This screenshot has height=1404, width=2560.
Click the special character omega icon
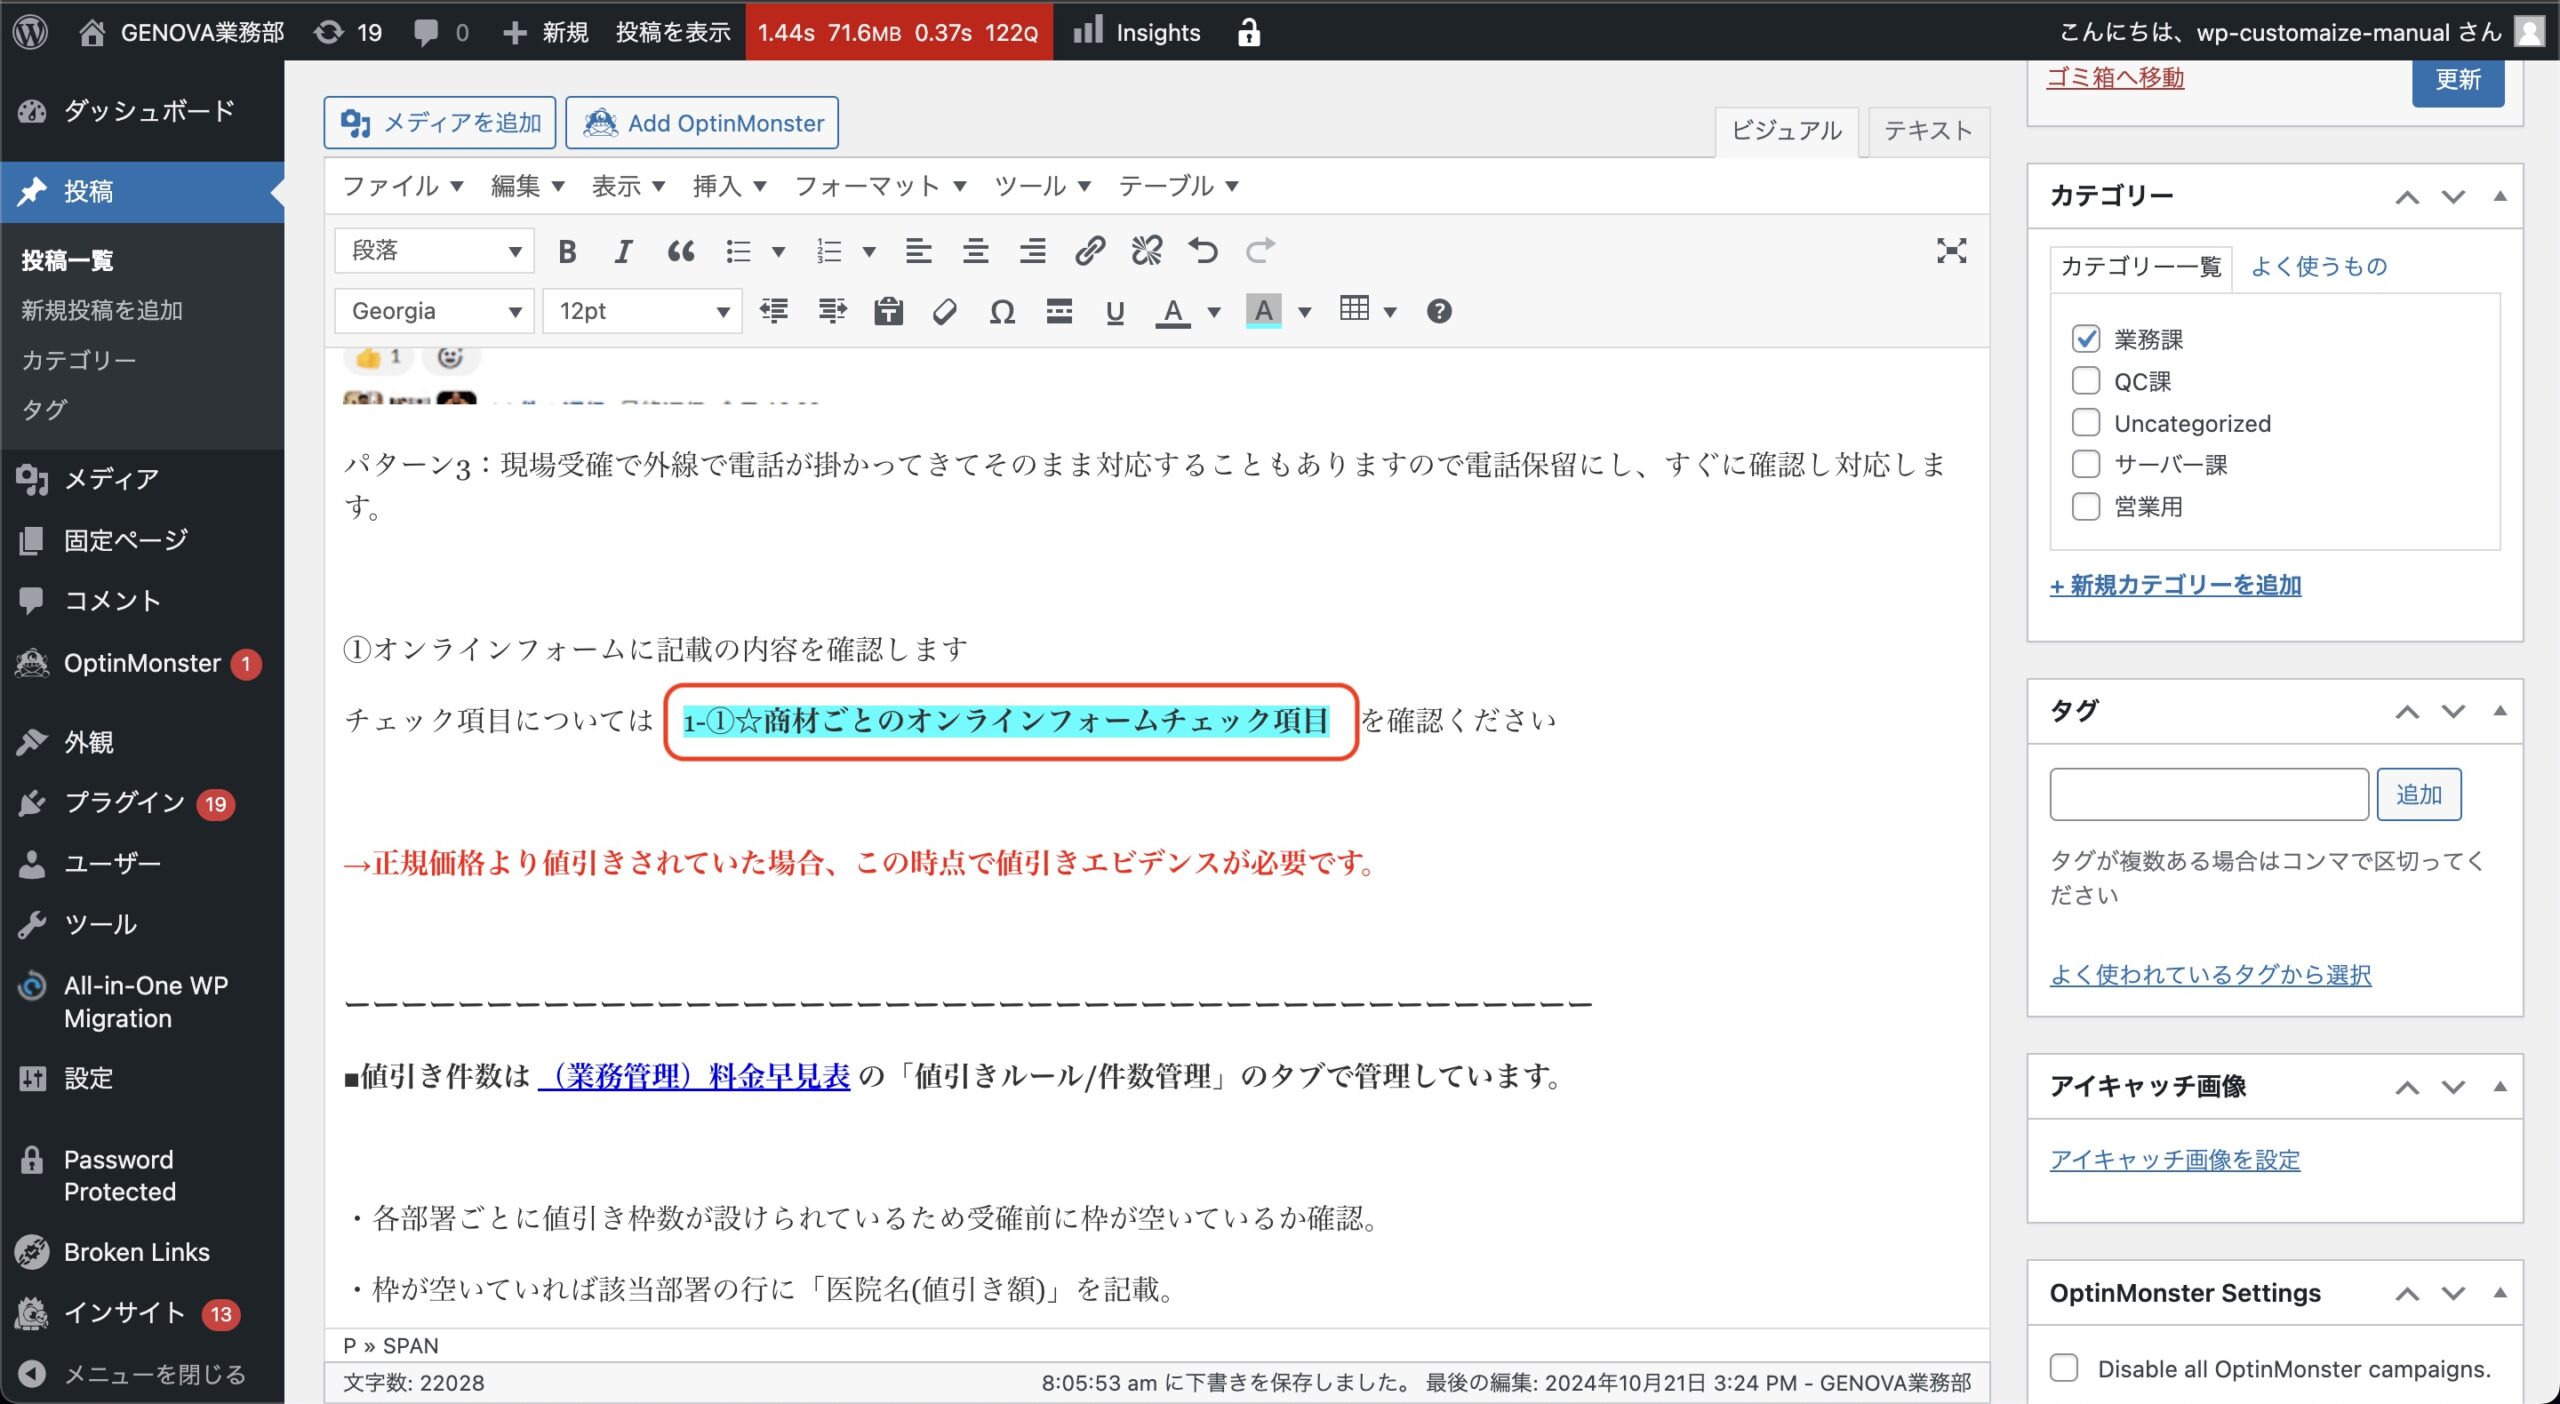[1001, 312]
